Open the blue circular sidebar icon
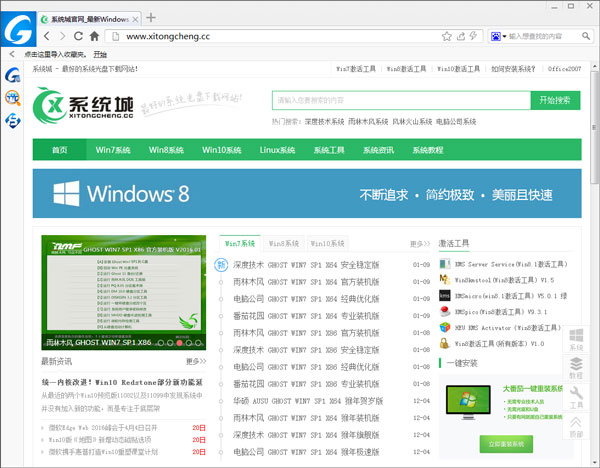This screenshot has height=468, width=600. tap(13, 121)
